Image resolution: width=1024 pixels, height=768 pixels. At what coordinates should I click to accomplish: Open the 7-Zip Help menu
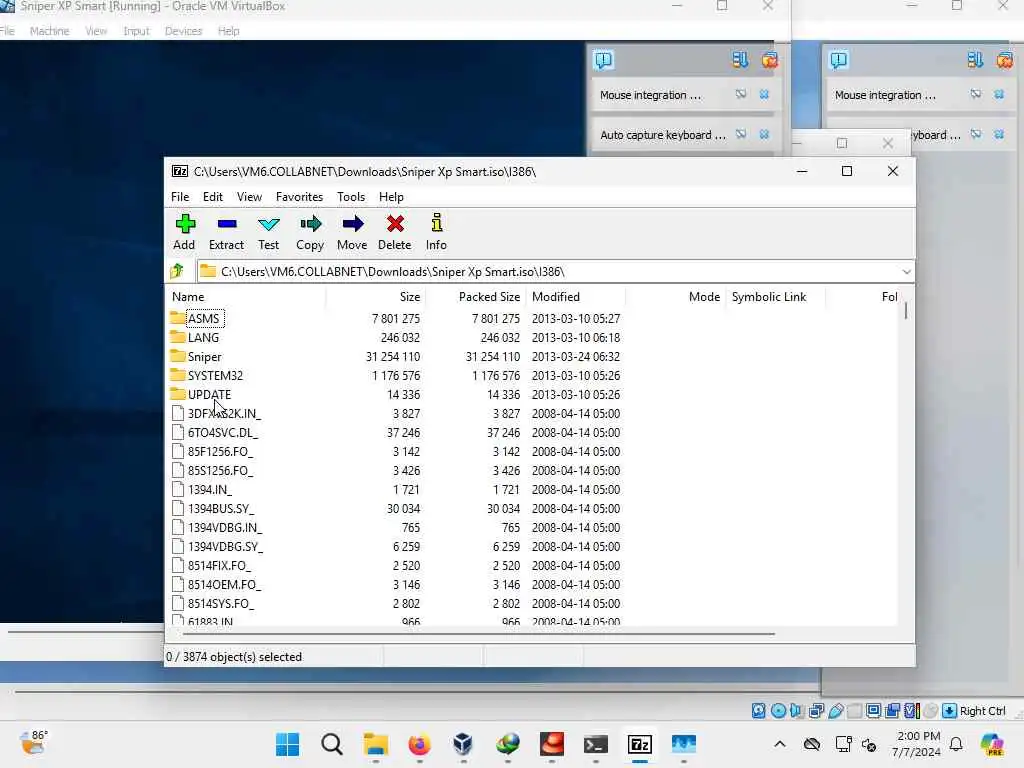(391, 197)
